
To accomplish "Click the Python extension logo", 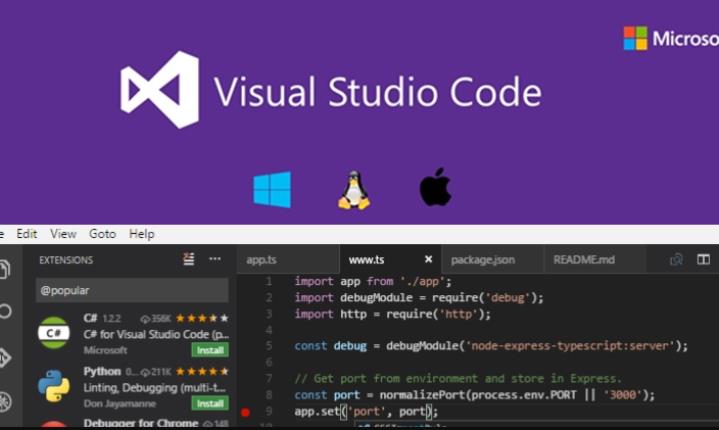I will coord(53,385).
